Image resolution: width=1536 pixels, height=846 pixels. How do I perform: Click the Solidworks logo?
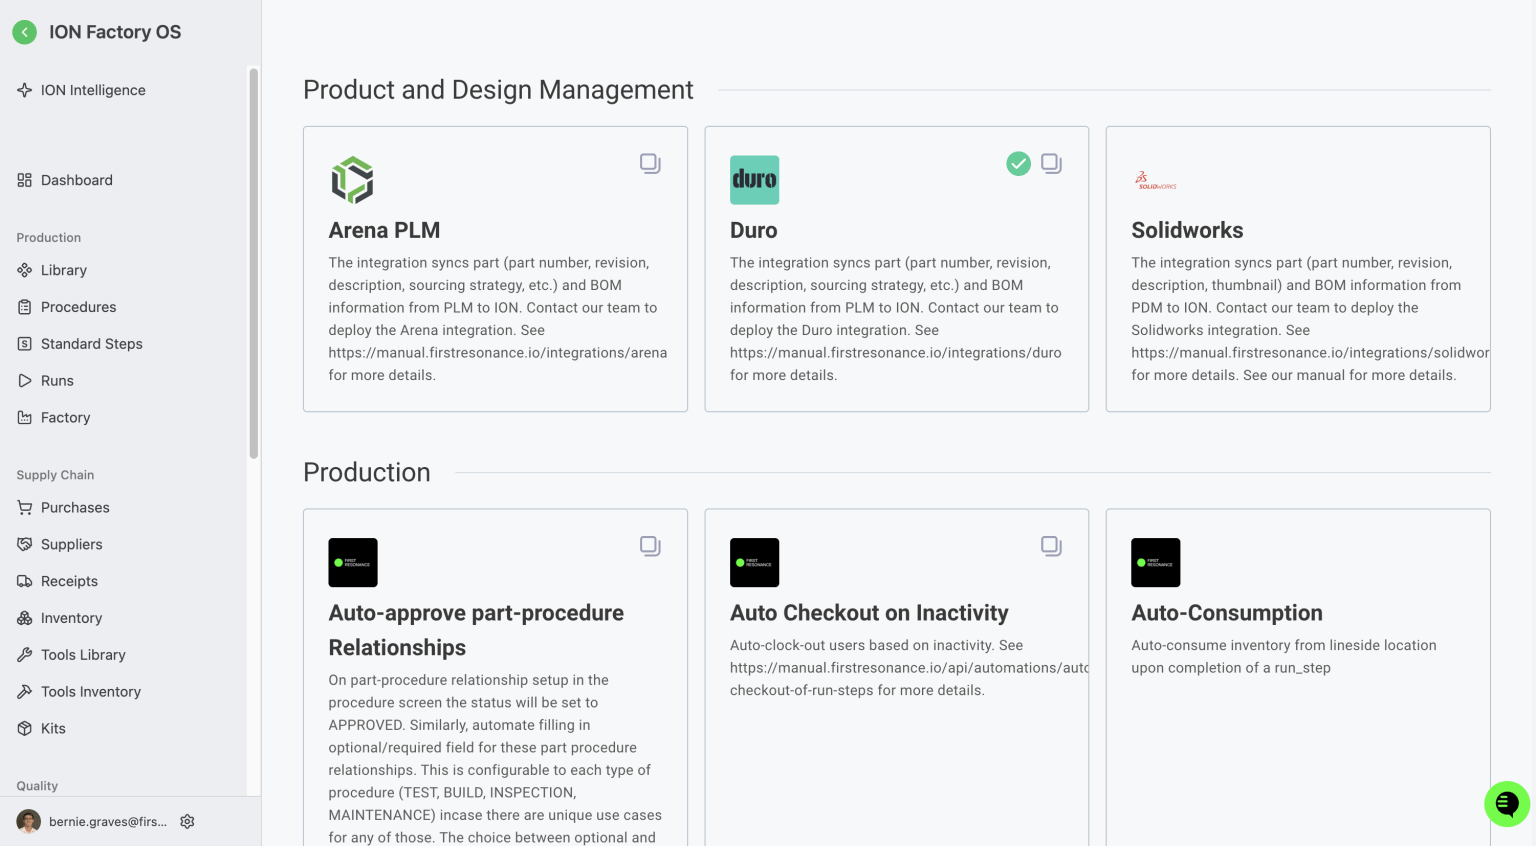click(1156, 180)
